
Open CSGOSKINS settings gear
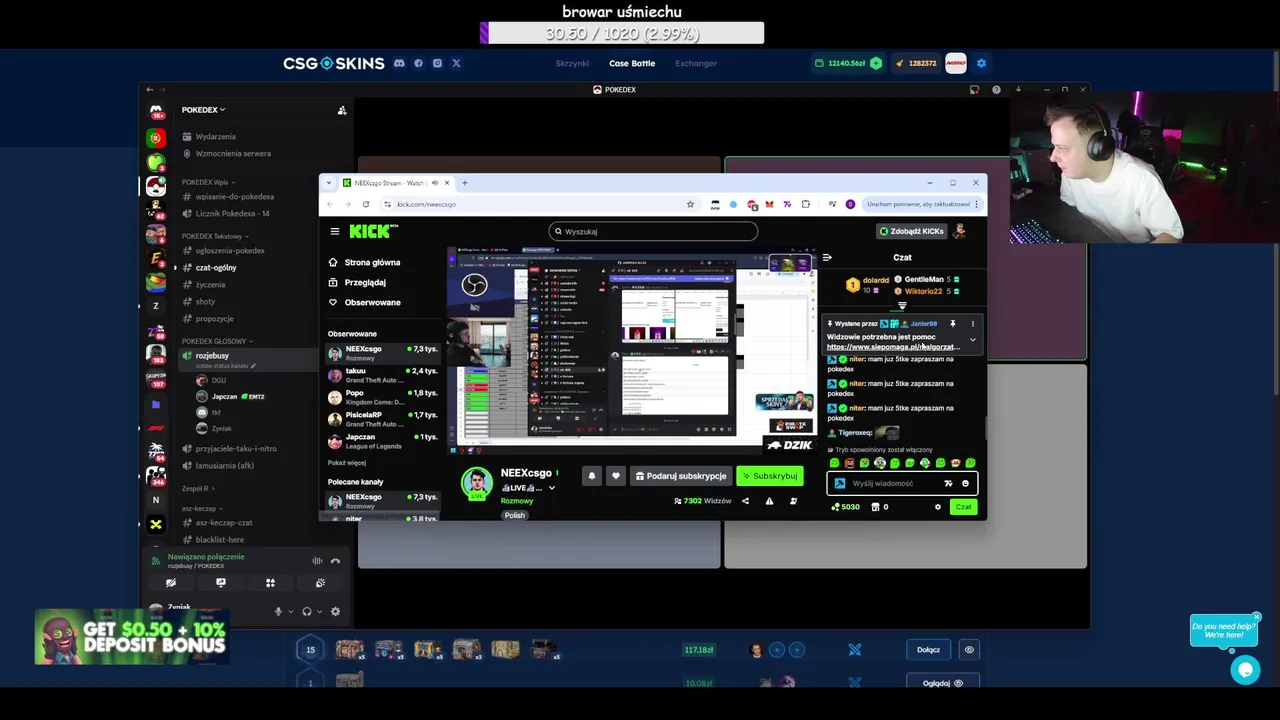point(981,63)
